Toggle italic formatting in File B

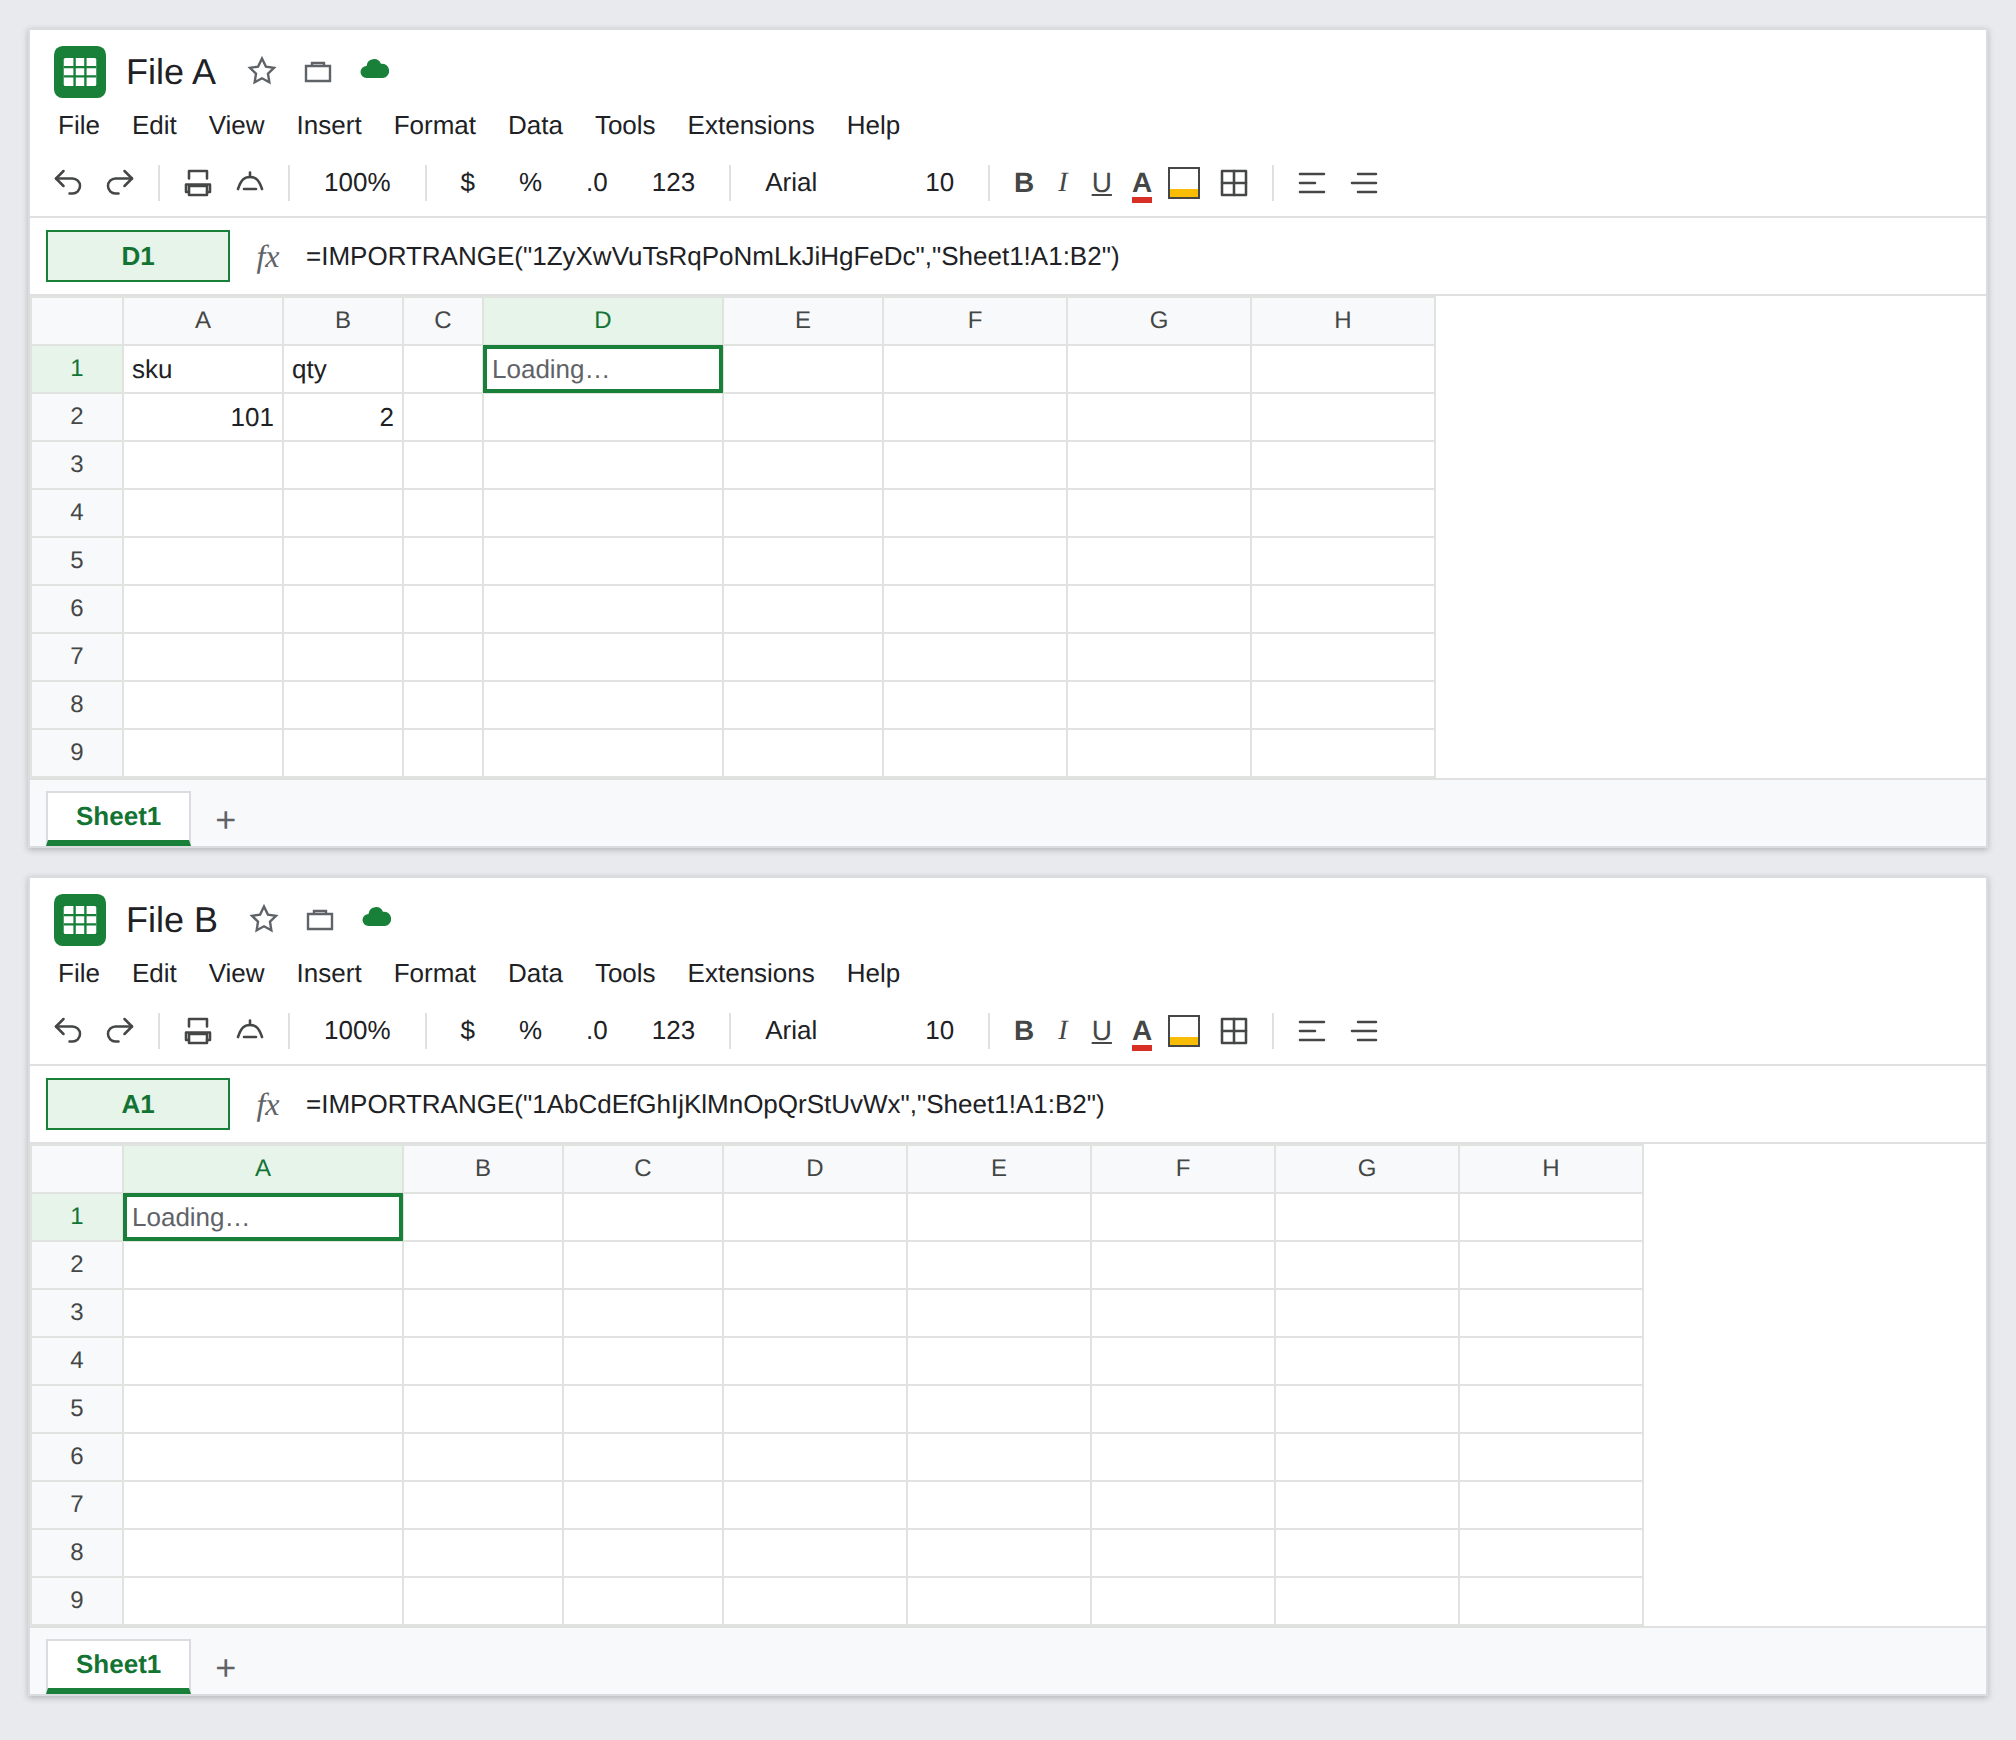pos(1063,1031)
